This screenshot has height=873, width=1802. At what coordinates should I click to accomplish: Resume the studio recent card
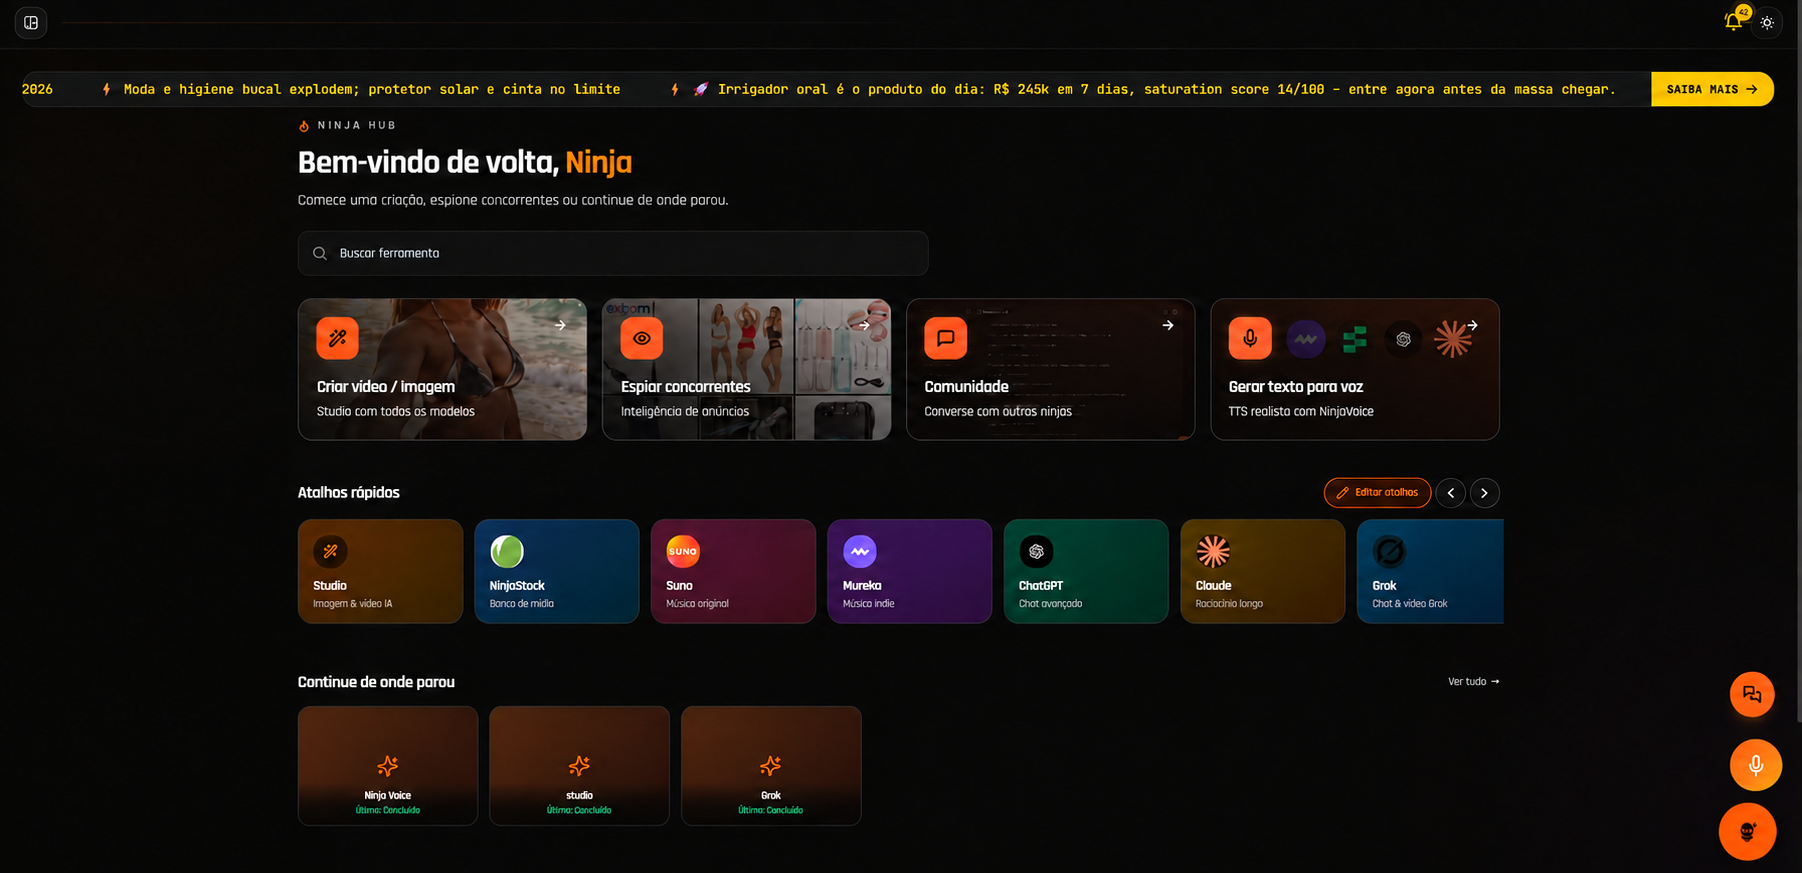tap(579, 766)
